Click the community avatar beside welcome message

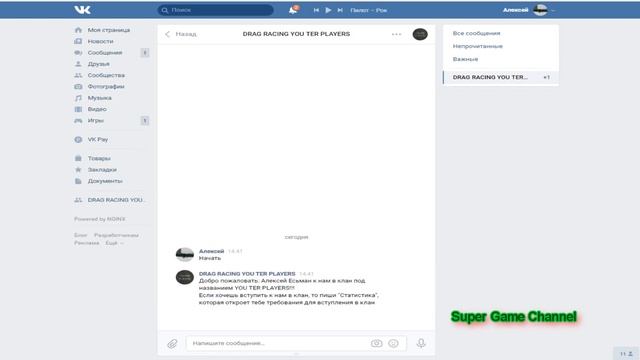pos(184,277)
